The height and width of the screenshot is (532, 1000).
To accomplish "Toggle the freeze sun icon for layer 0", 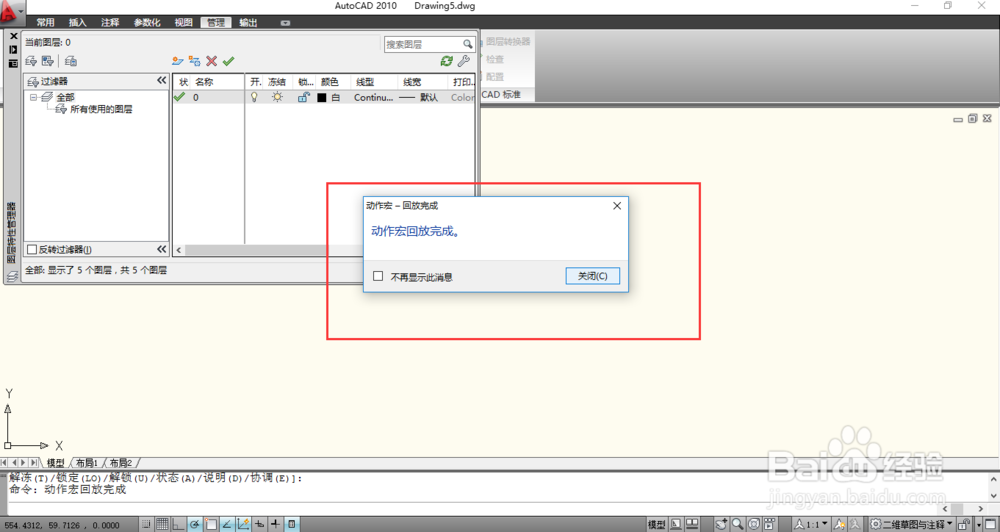I will [277, 97].
